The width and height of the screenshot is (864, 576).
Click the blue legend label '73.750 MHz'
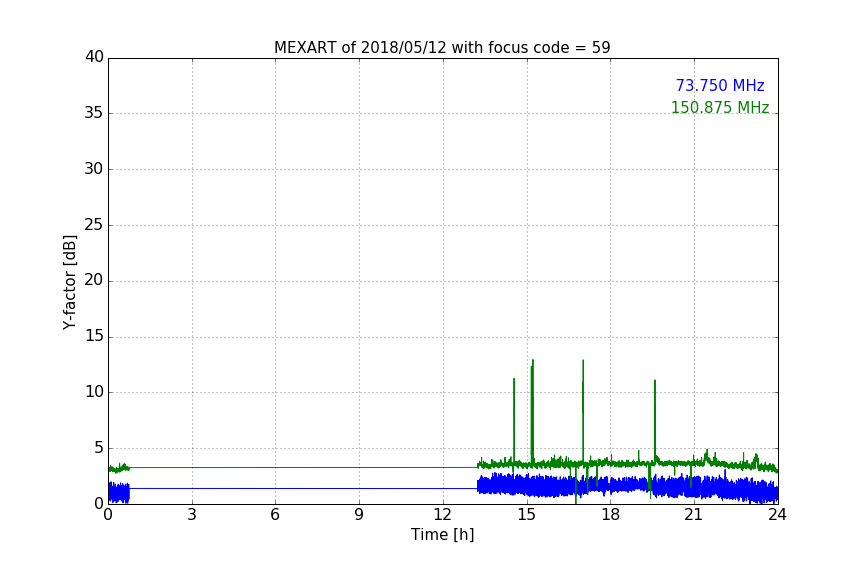coord(720,85)
